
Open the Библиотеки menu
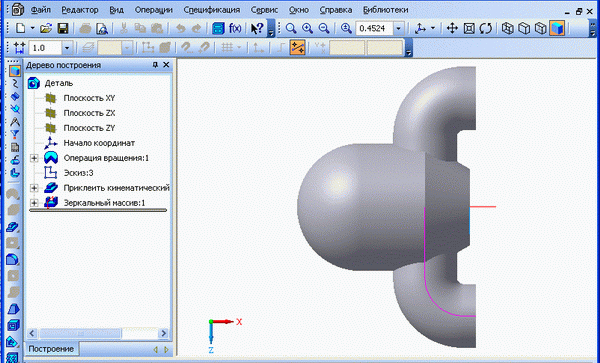coord(385,10)
